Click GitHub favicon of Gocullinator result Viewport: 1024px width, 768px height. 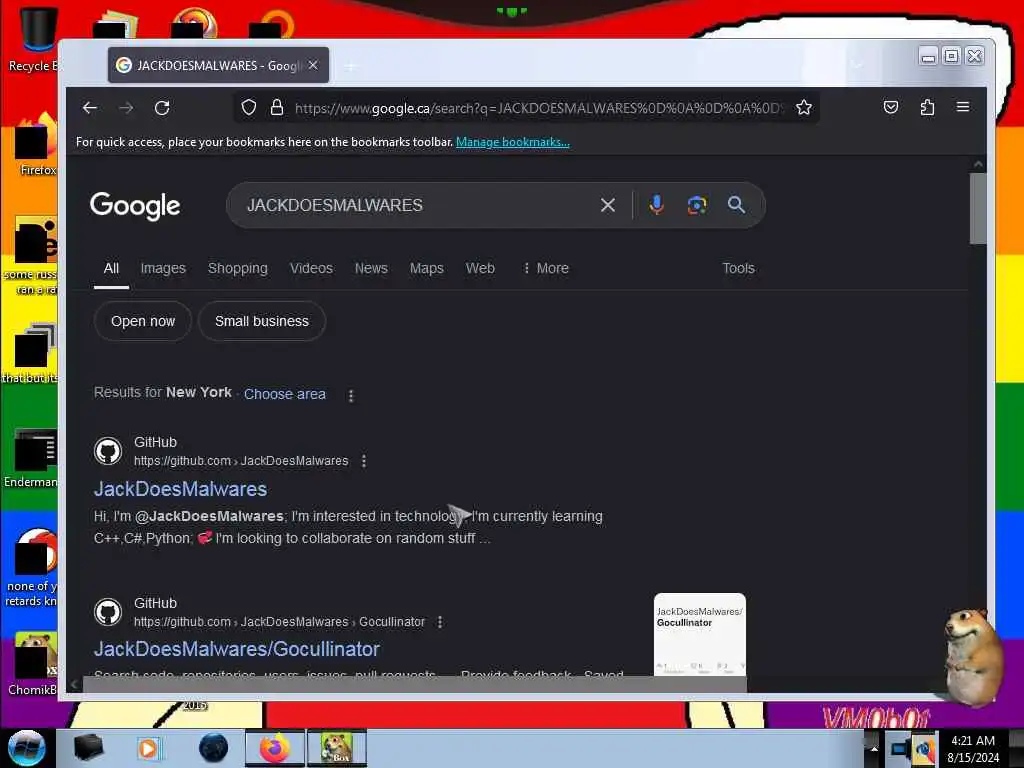tap(108, 612)
